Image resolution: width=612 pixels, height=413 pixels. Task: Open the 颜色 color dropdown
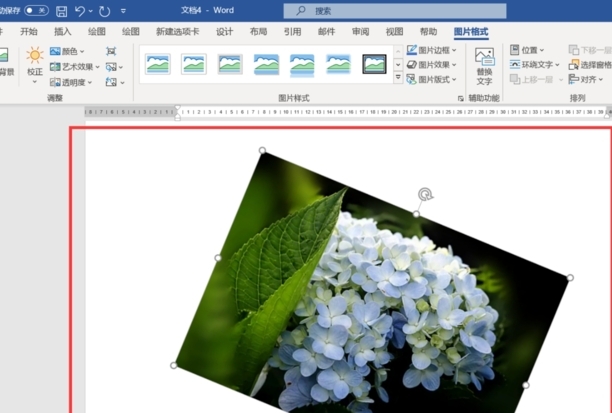click(x=67, y=51)
